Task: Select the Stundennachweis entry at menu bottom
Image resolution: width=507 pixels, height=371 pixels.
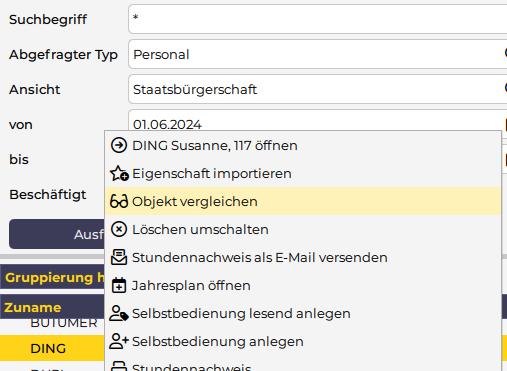Action: [303, 364]
